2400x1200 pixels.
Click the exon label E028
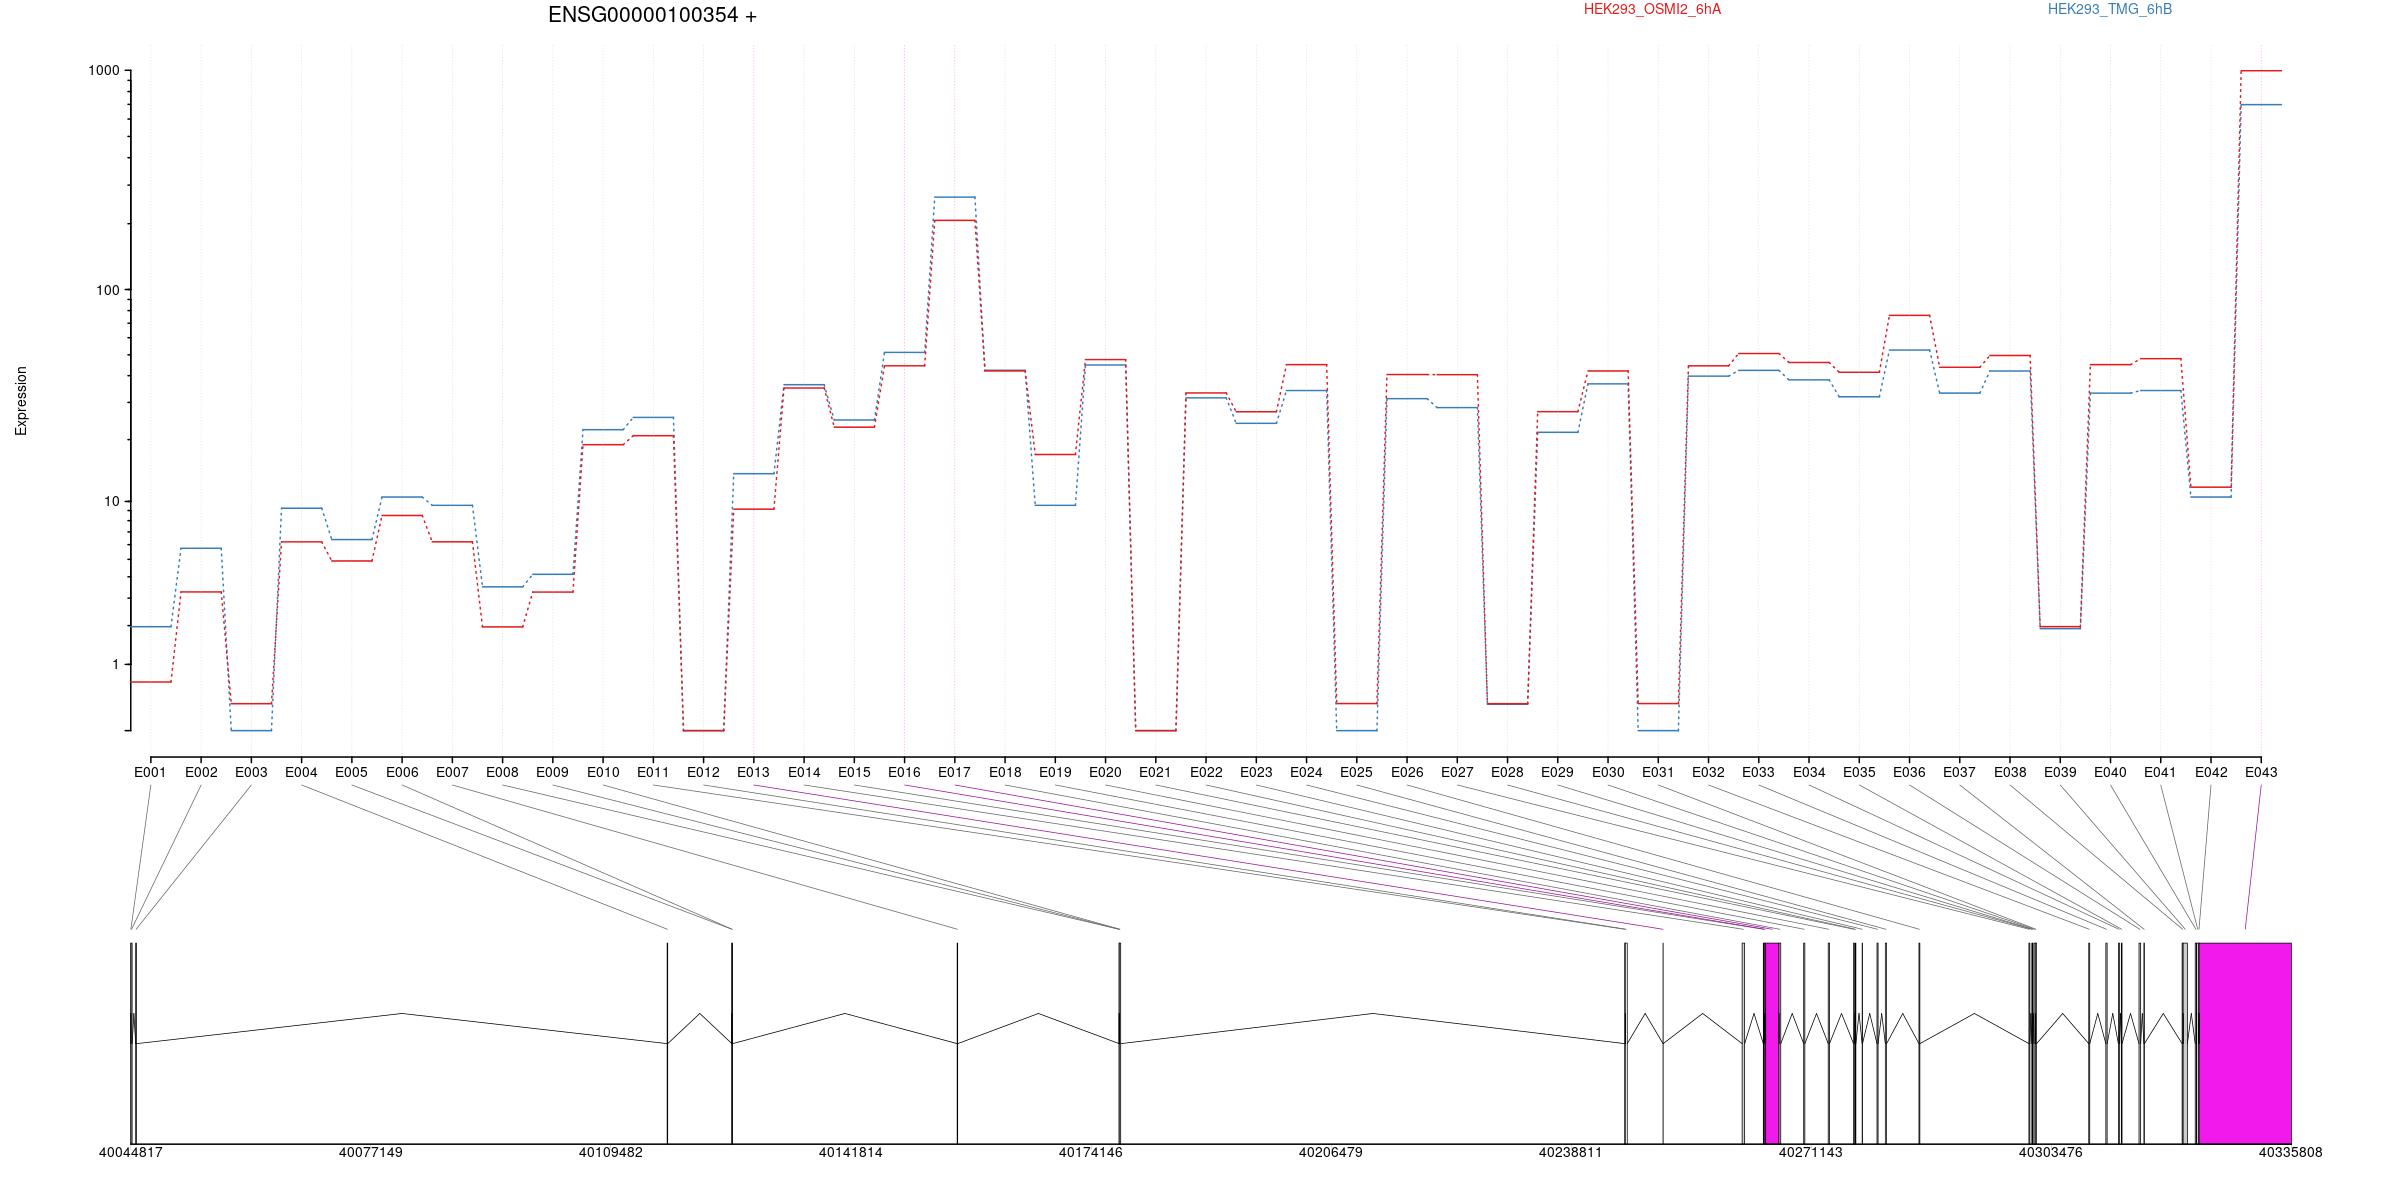[x=1507, y=772]
